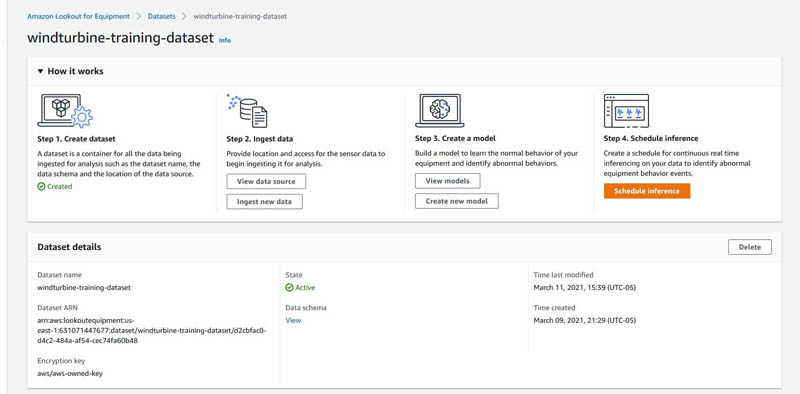800x394 pixels.
Task: Click the Data schema label
Action: click(x=306, y=308)
